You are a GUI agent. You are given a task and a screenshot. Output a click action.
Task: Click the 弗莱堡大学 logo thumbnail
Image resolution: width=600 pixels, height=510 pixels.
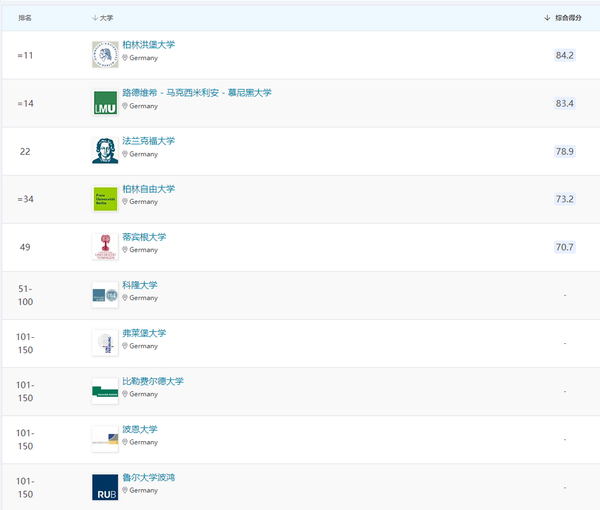pos(105,343)
